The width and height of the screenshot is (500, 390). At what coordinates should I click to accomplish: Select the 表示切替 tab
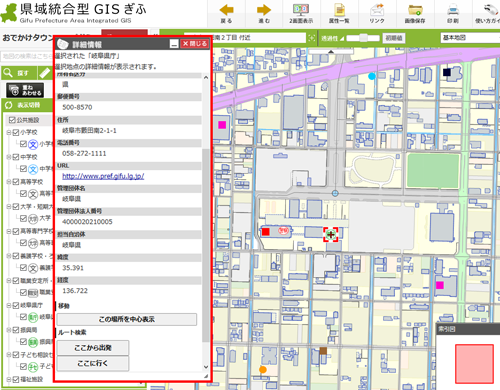27,105
